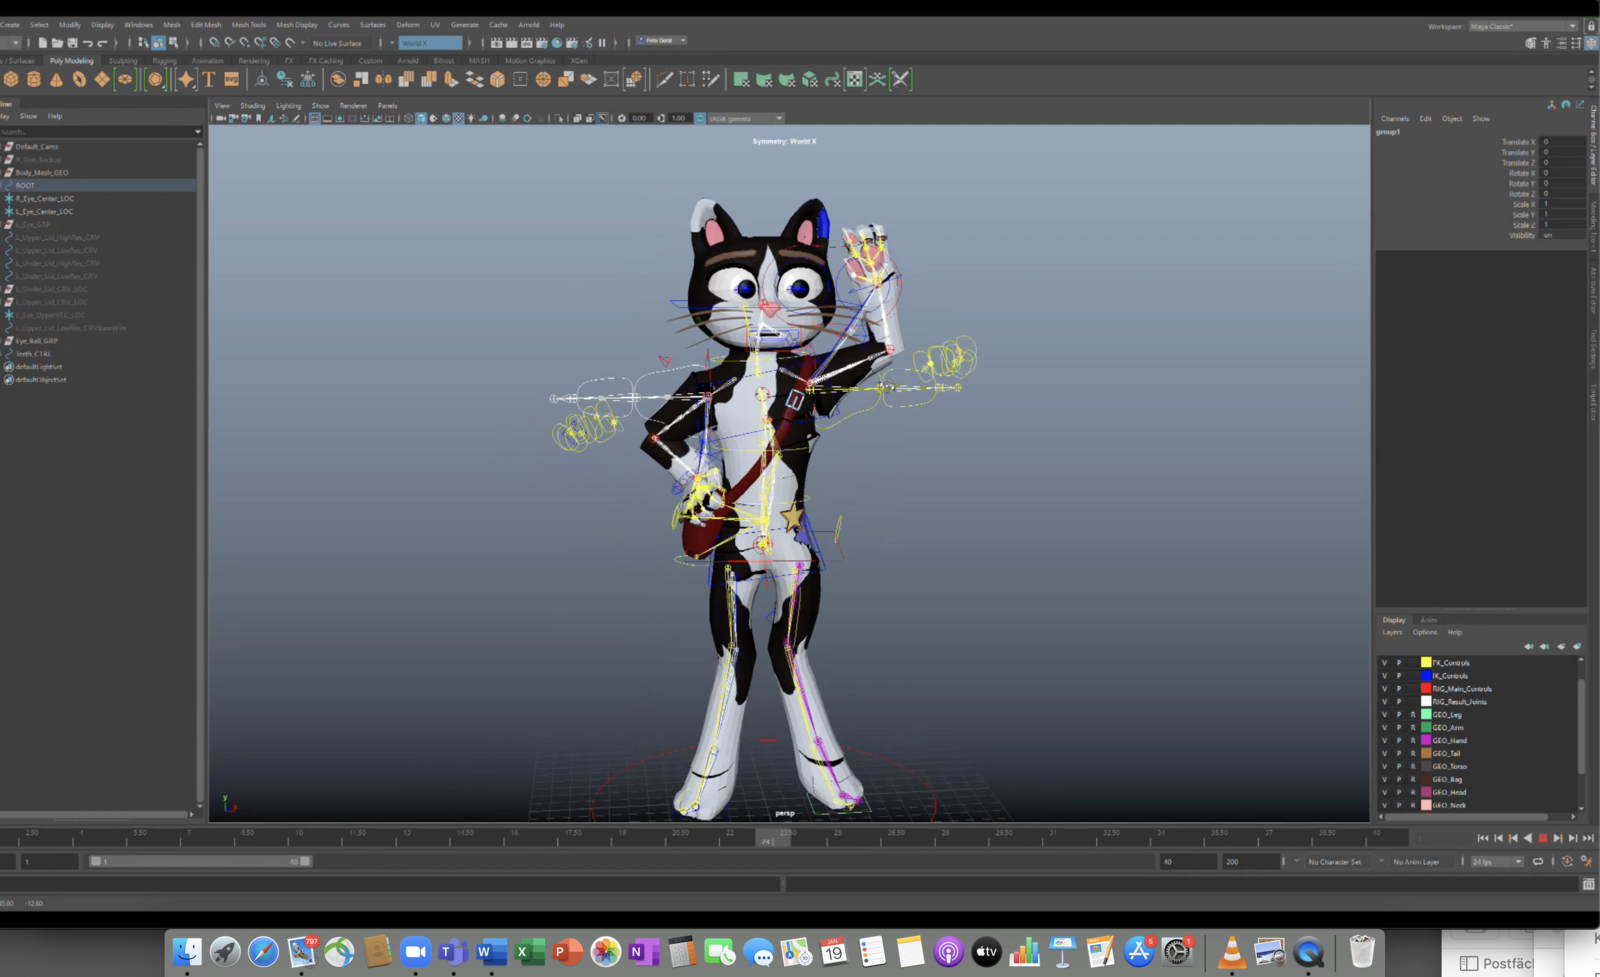Click Stop playback red square
Image resolution: width=1600 pixels, height=977 pixels.
pyautogui.click(x=1542, y=838)
